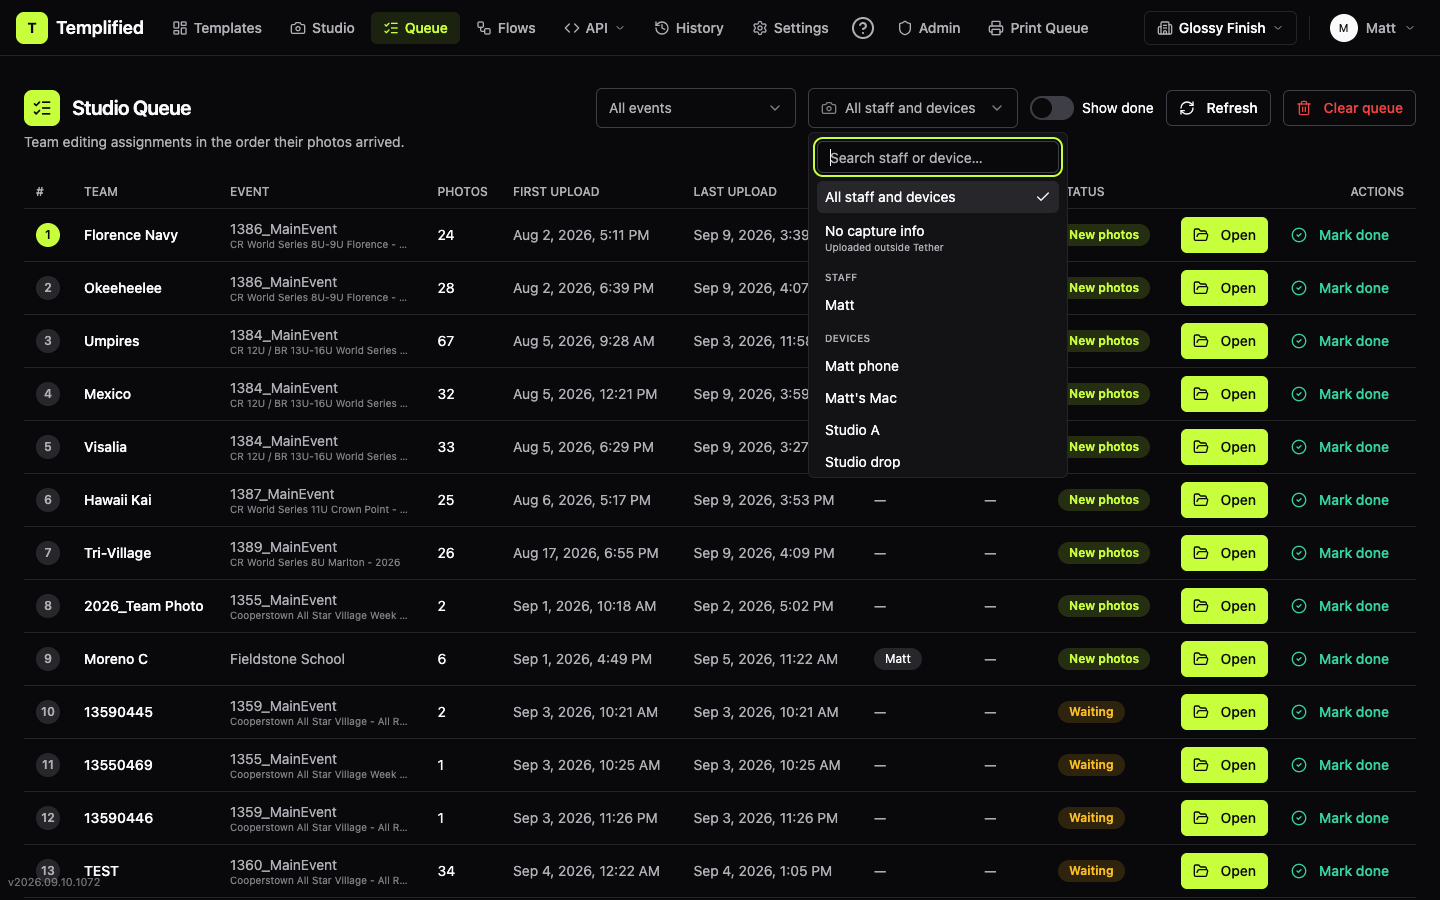The image size is (1440, 900).
Task: Open the Flows tab
Action: [x=506, y=28]
